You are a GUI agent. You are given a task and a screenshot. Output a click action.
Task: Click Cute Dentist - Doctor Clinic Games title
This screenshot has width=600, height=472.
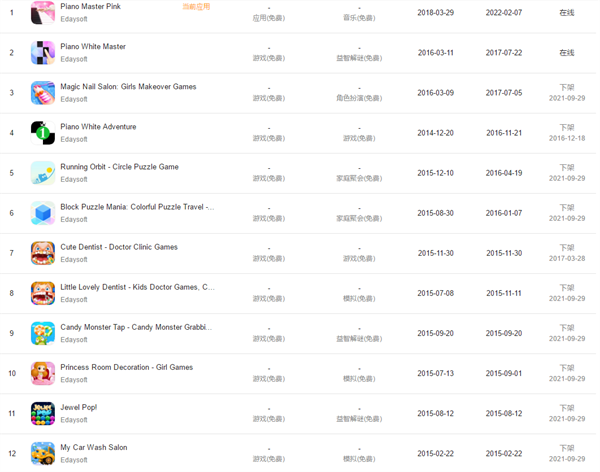pos(119,247)
